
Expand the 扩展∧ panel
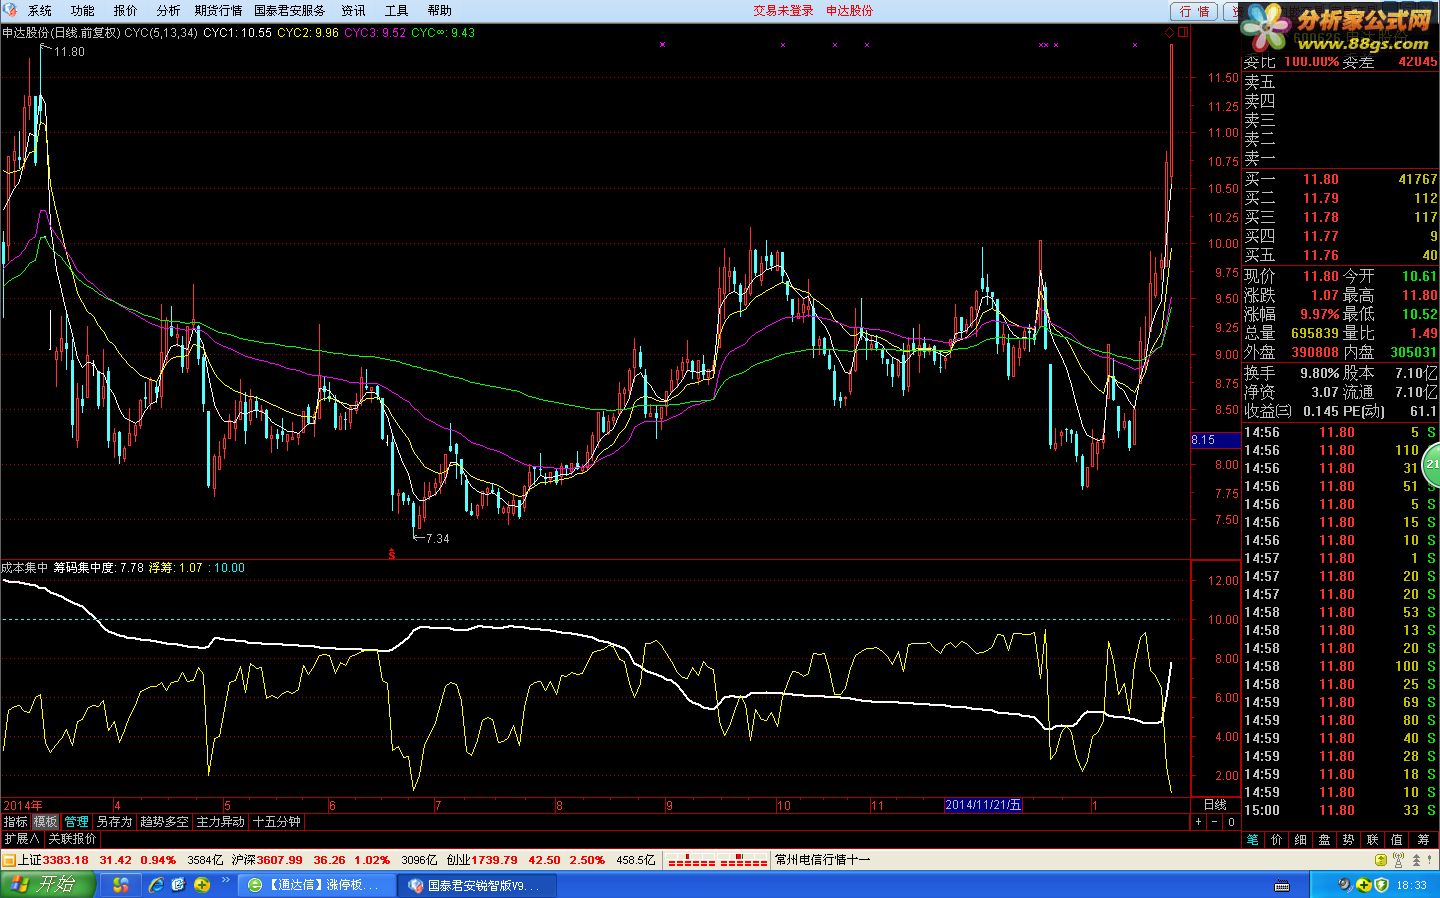21,839
